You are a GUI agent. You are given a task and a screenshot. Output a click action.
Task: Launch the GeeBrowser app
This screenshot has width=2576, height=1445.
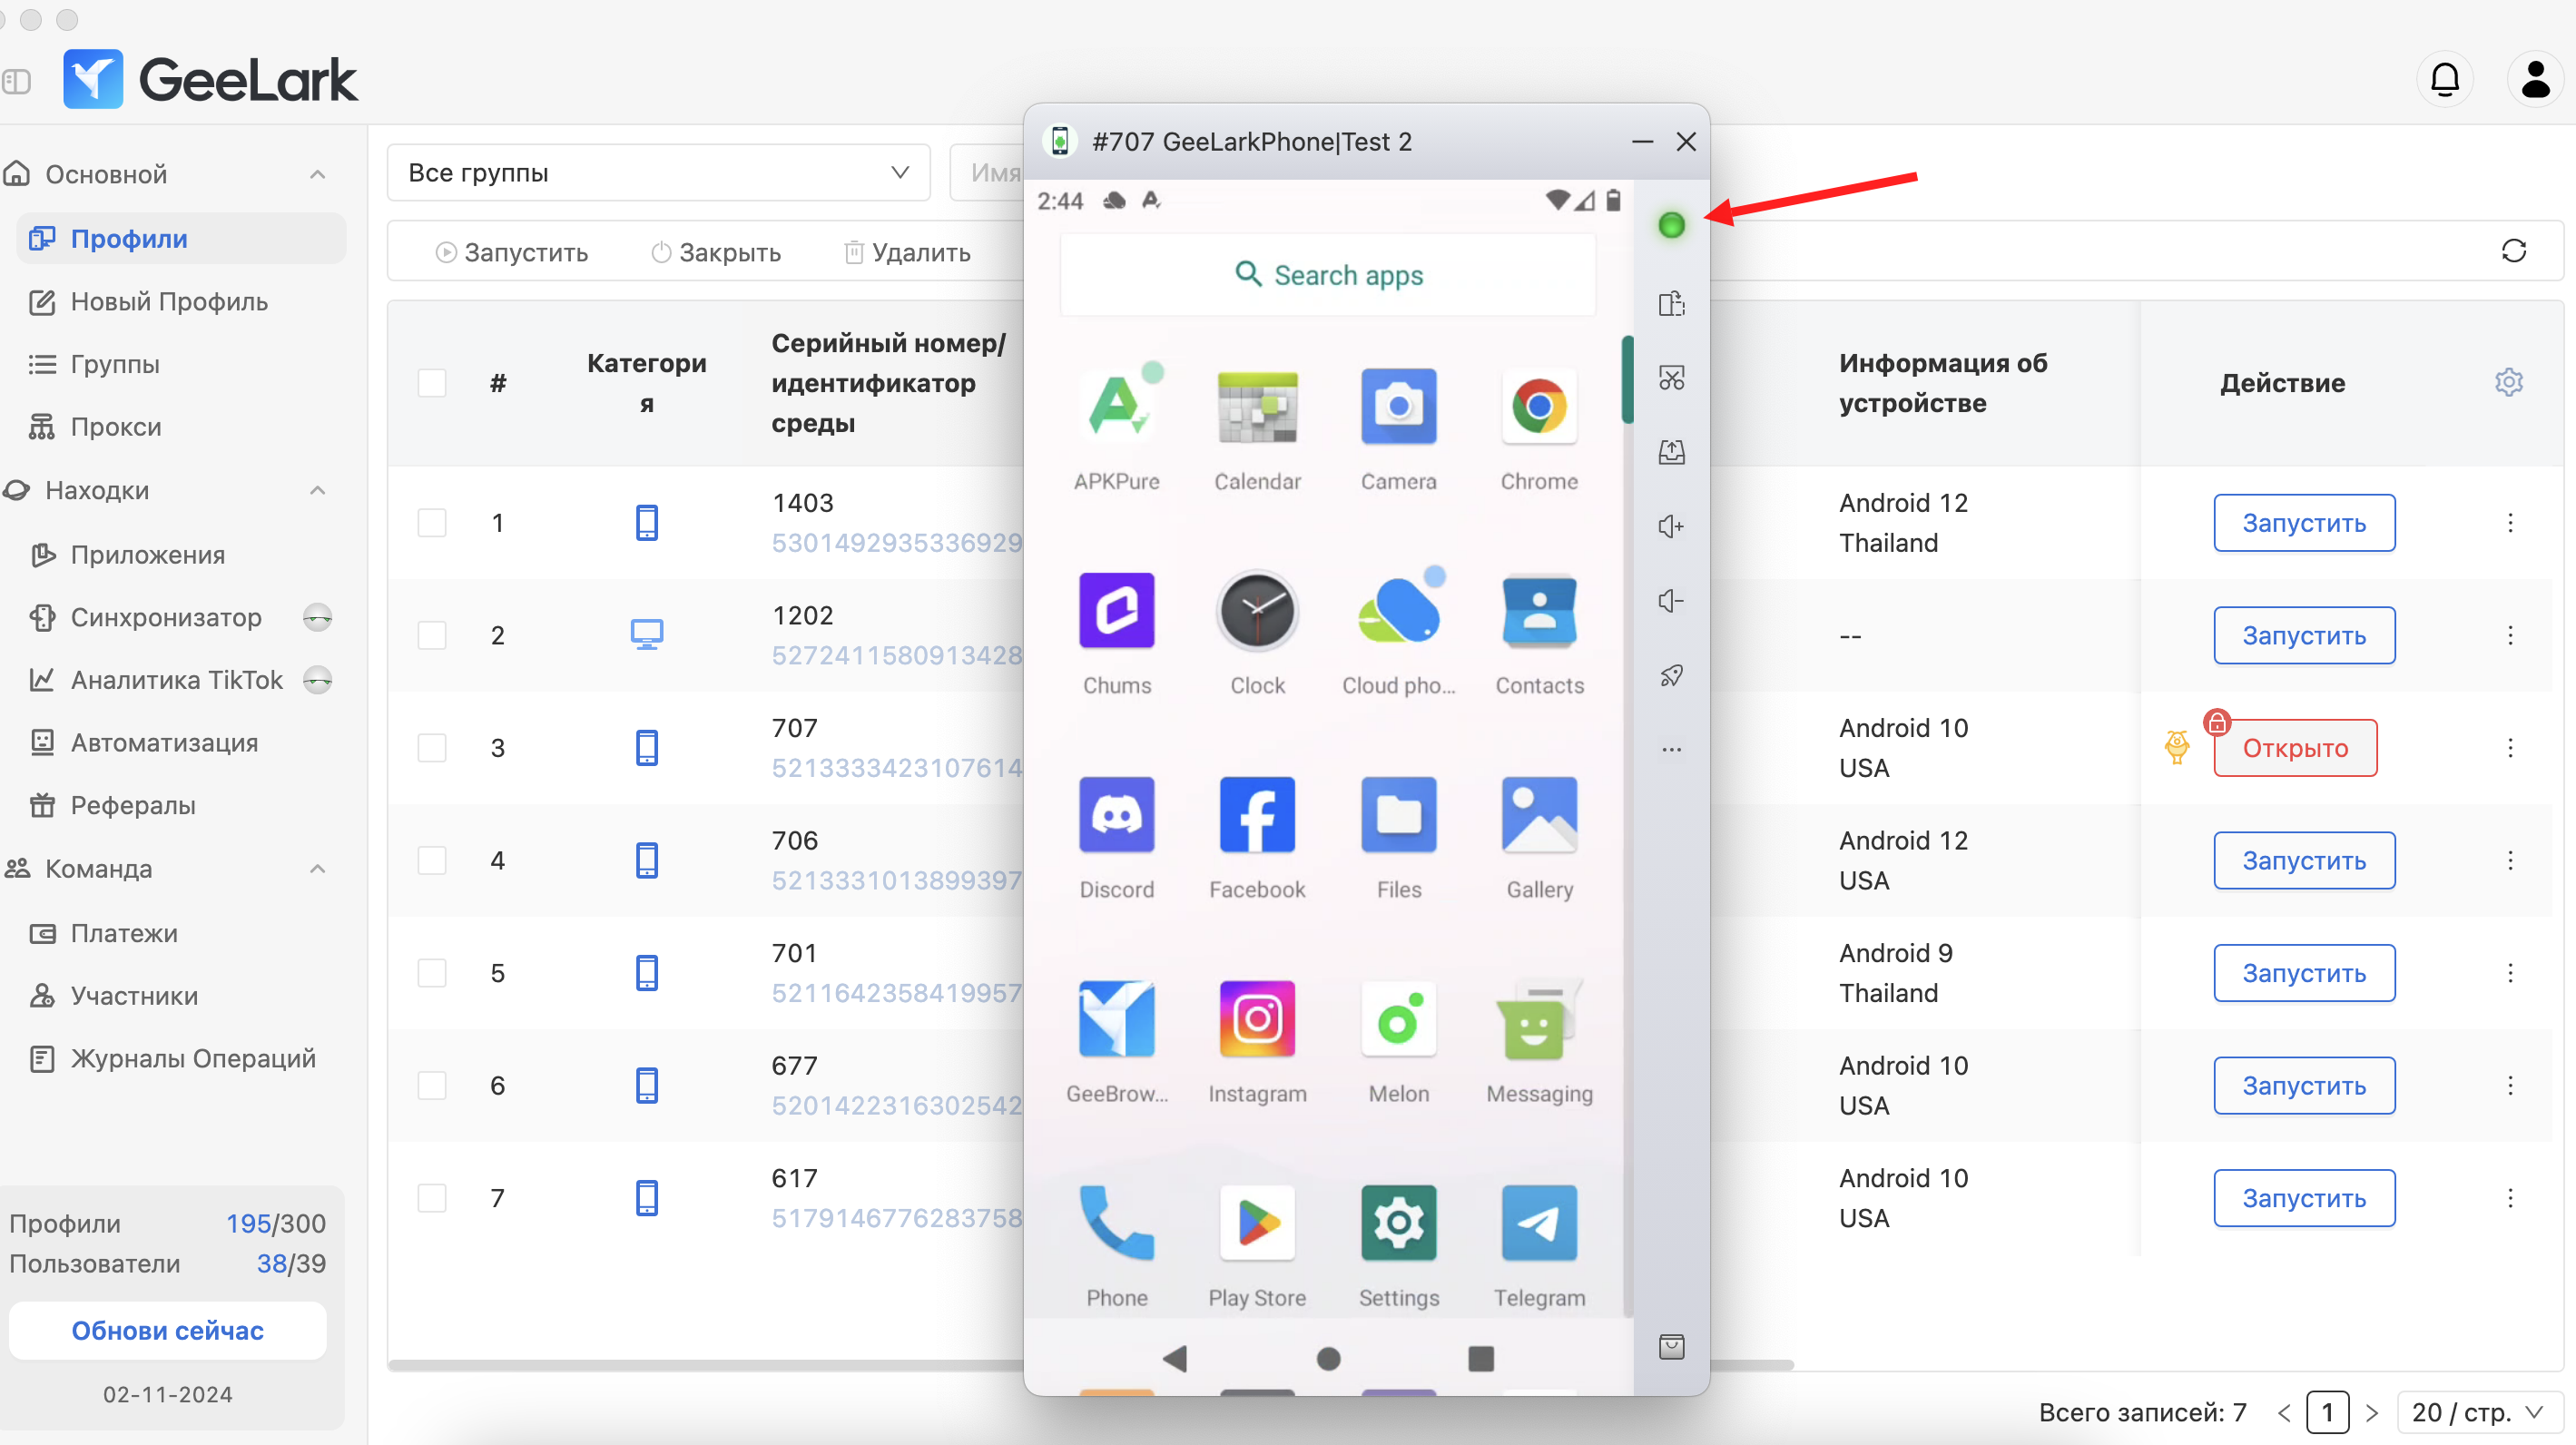click(x=1116, y=1019)
